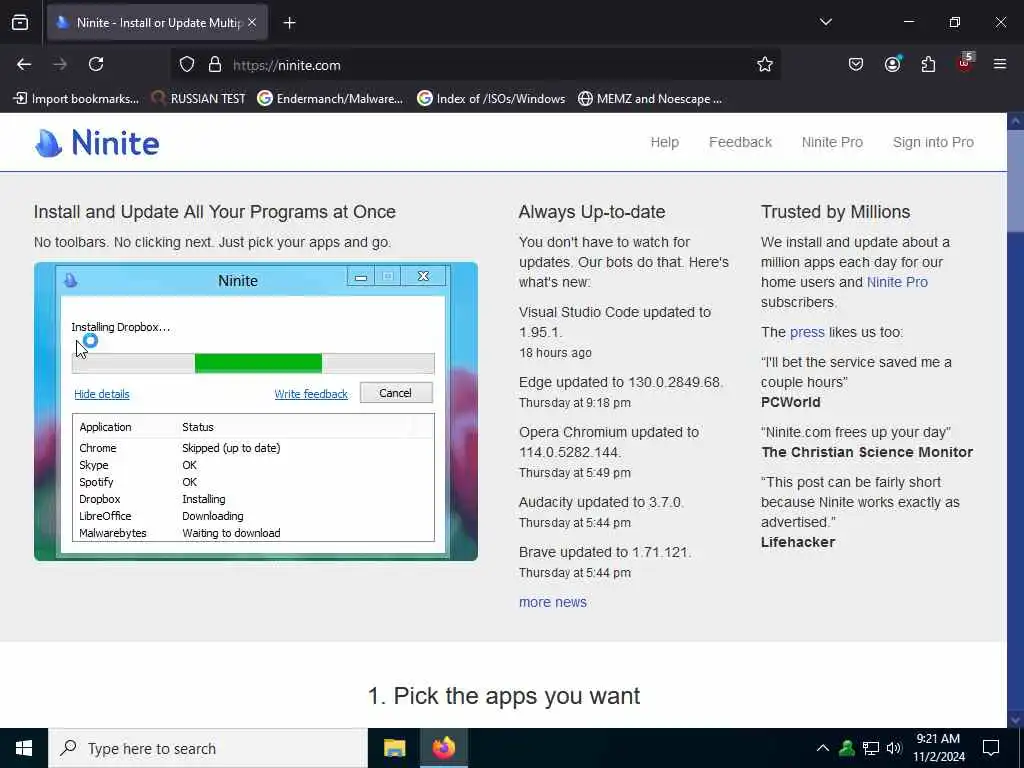This screenshot has height=768, width=1024.
Task: Open Index of /ISOs/Windows bookmark
Action: pos(491,99)
